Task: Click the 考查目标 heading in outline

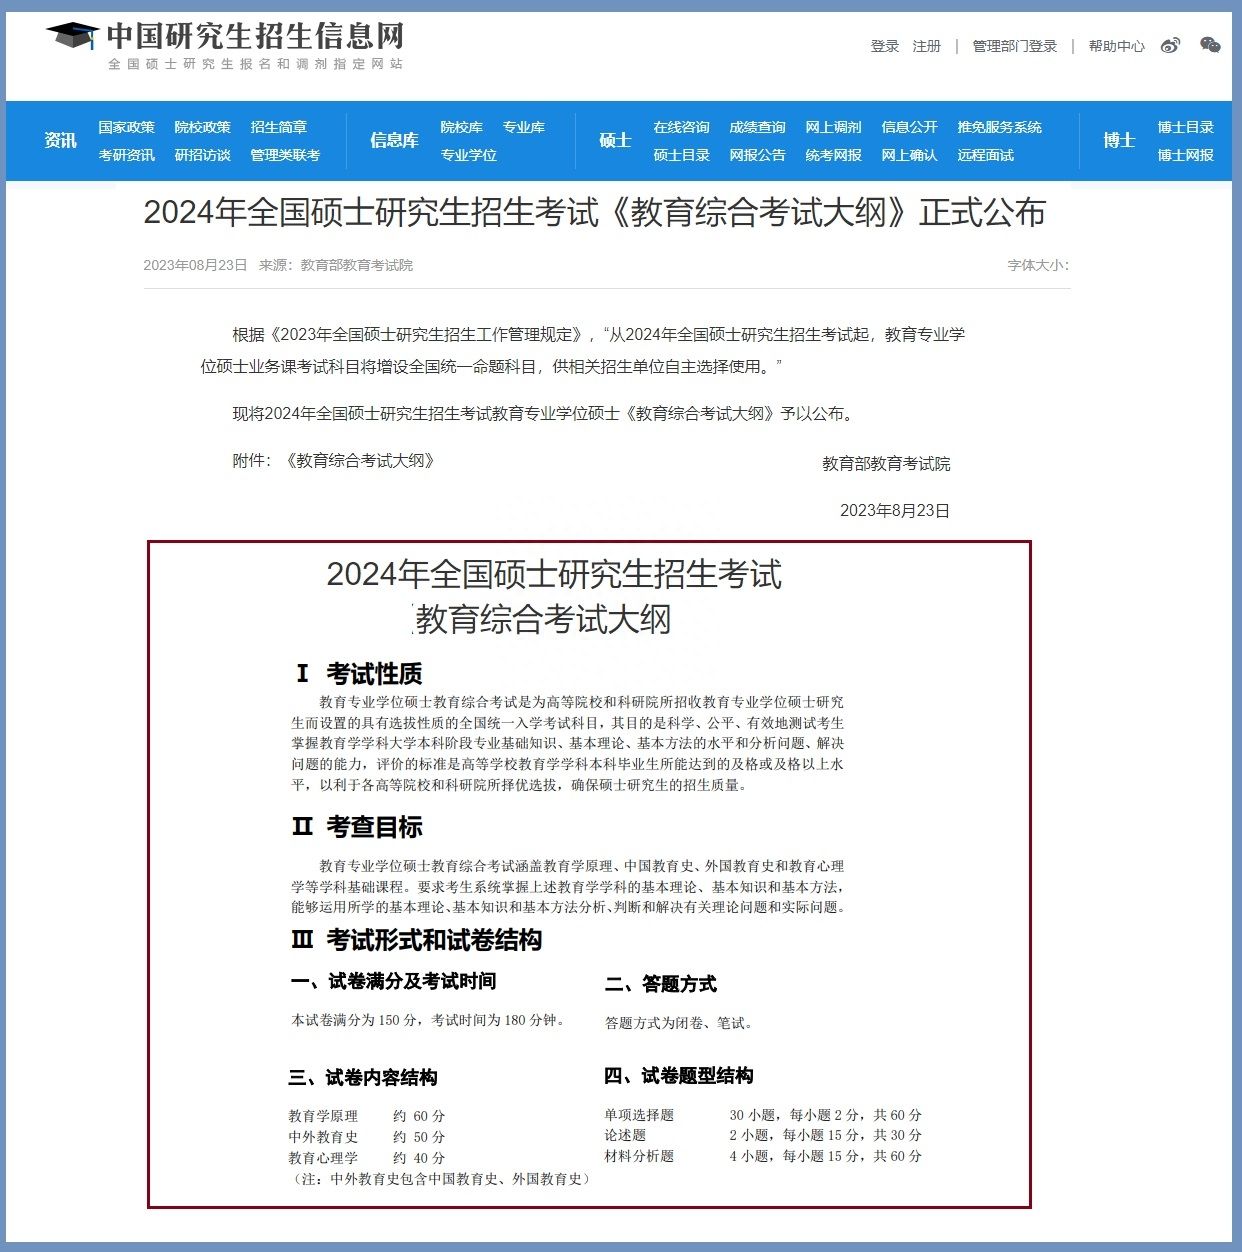Action: (x=374, y=827)
